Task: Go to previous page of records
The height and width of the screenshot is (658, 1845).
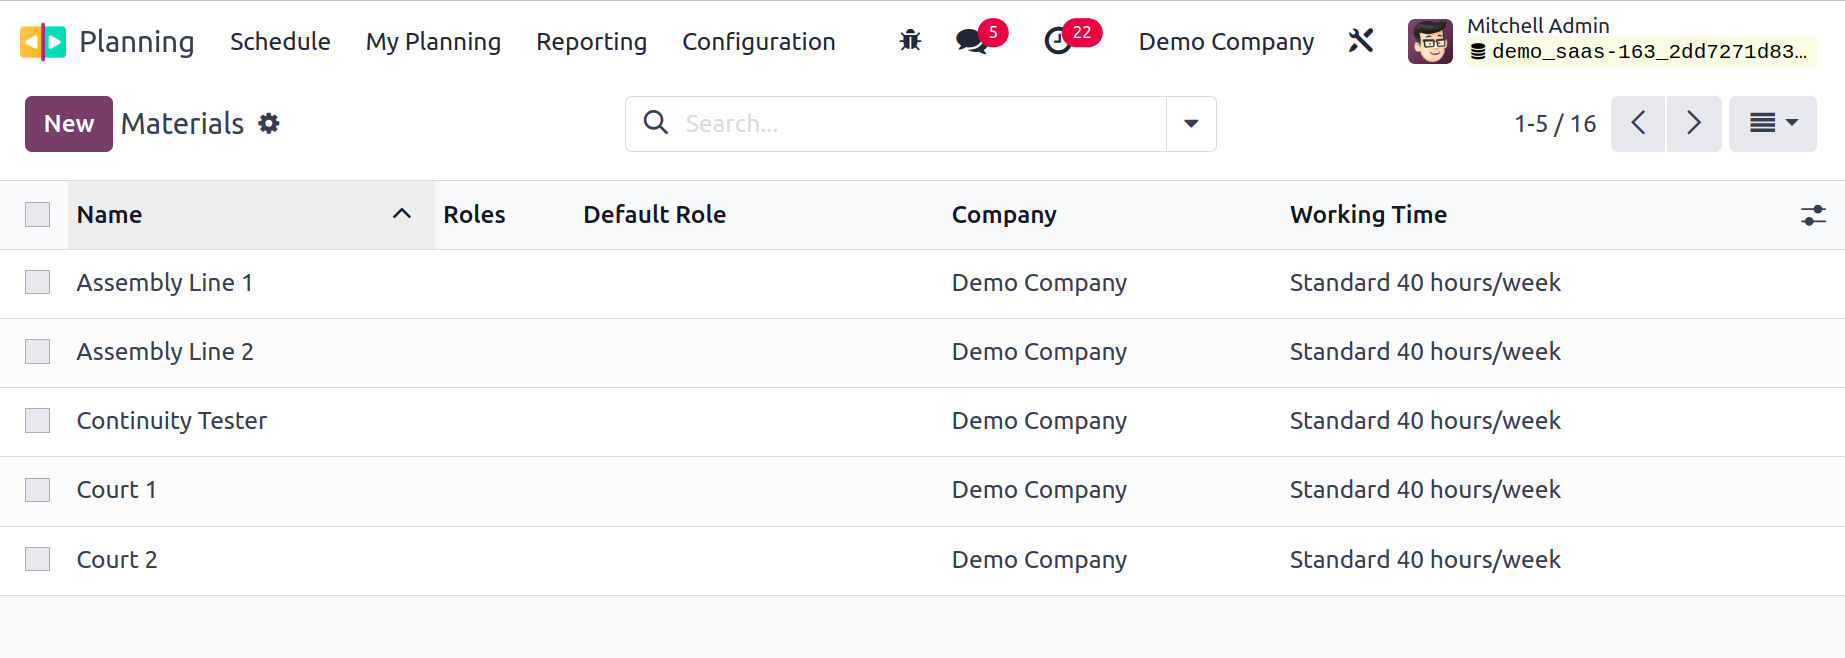Action: pyautogui.click(x=1638, y=124)
